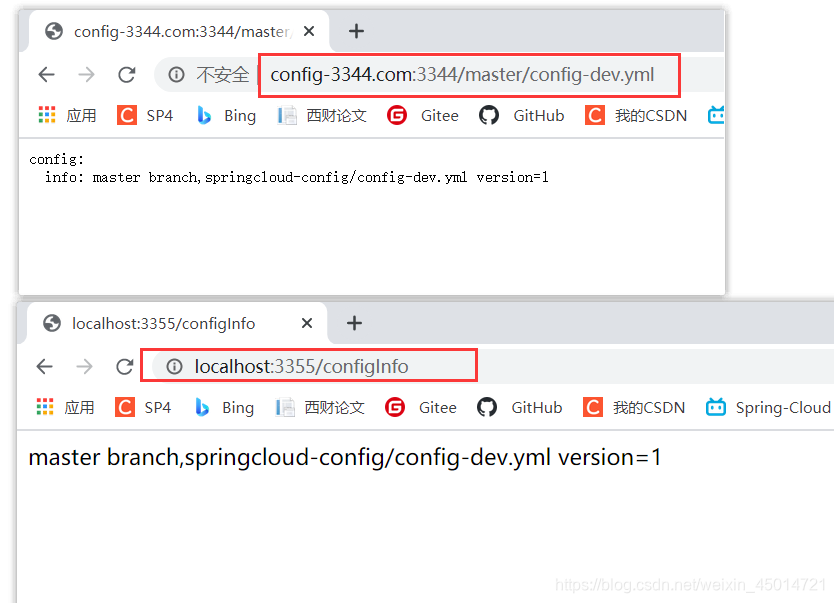Reload the localhost:3355 page
The width and height of the screenshot is (834, 603).
(x=124, y=366)
